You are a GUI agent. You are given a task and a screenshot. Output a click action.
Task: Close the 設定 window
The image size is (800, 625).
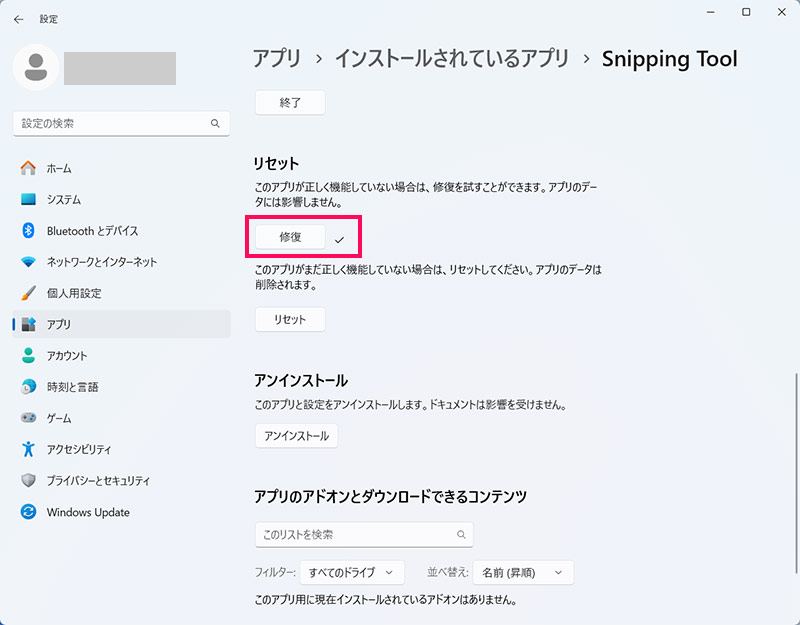click(782, 12)
